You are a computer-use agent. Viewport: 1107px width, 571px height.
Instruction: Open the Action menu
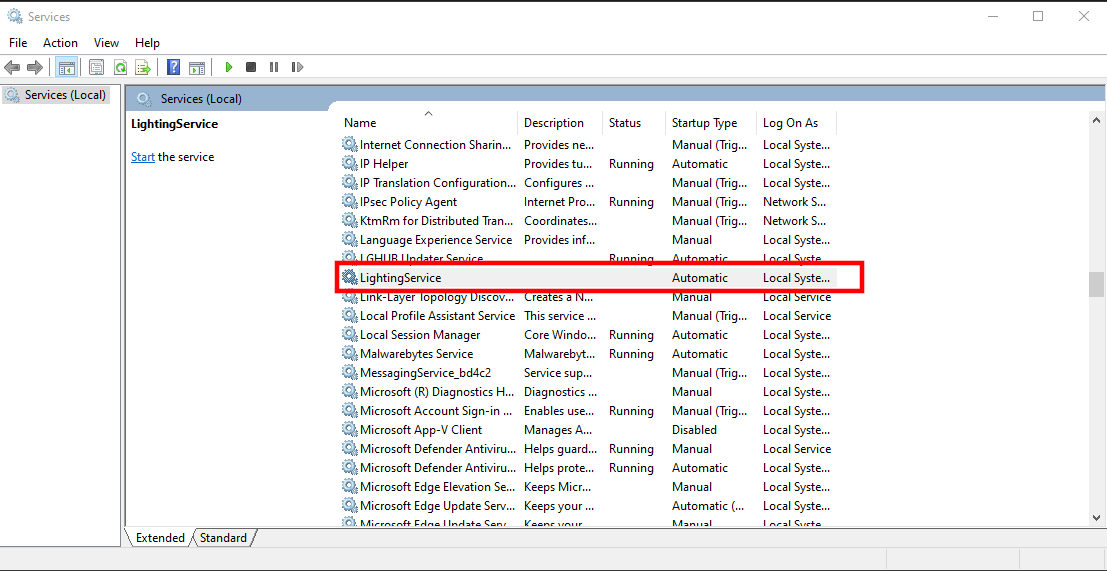point(60,43)
